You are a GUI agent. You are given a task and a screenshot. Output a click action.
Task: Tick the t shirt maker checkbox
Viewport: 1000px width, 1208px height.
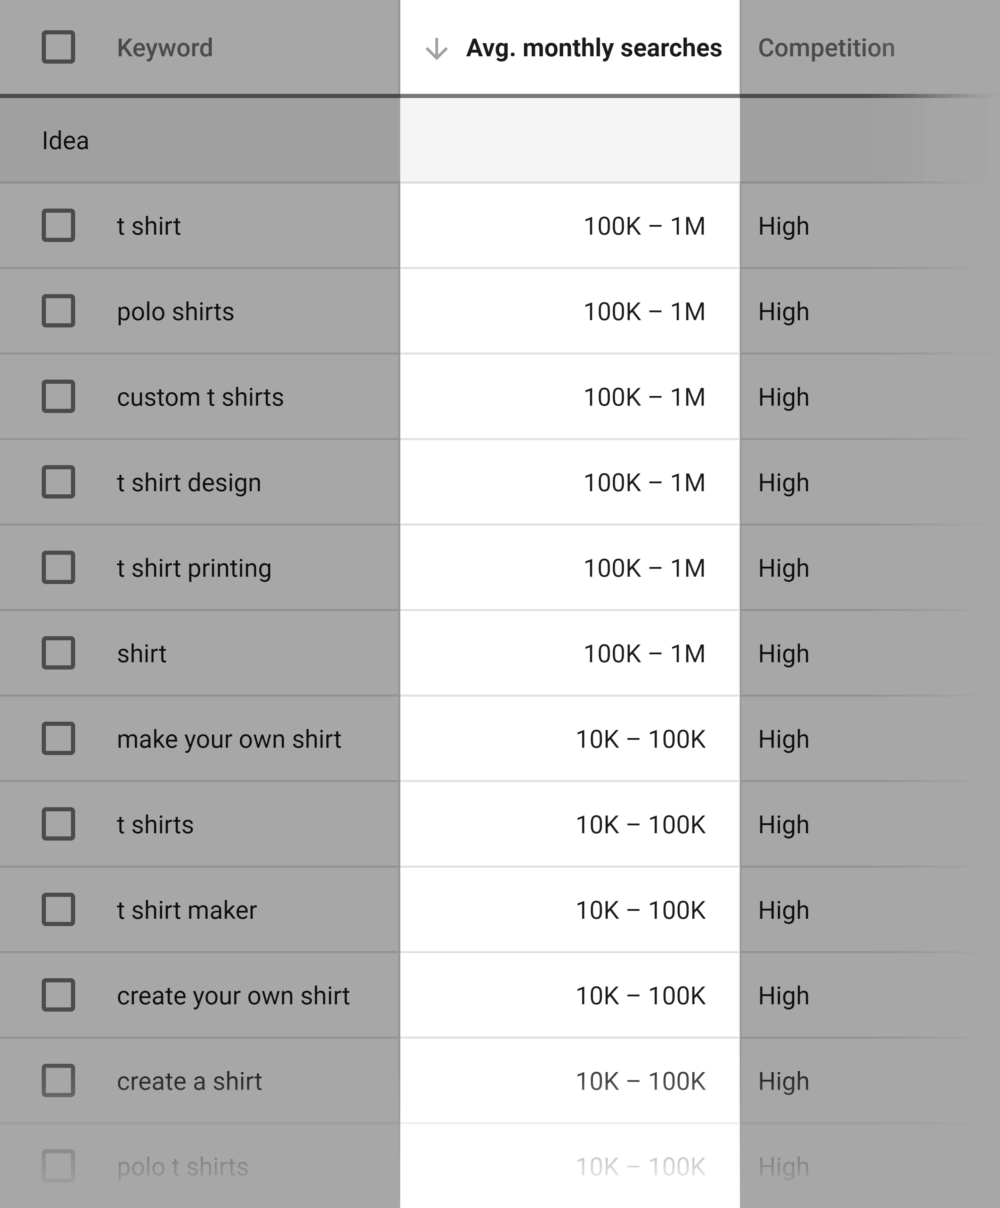(58, 910)
